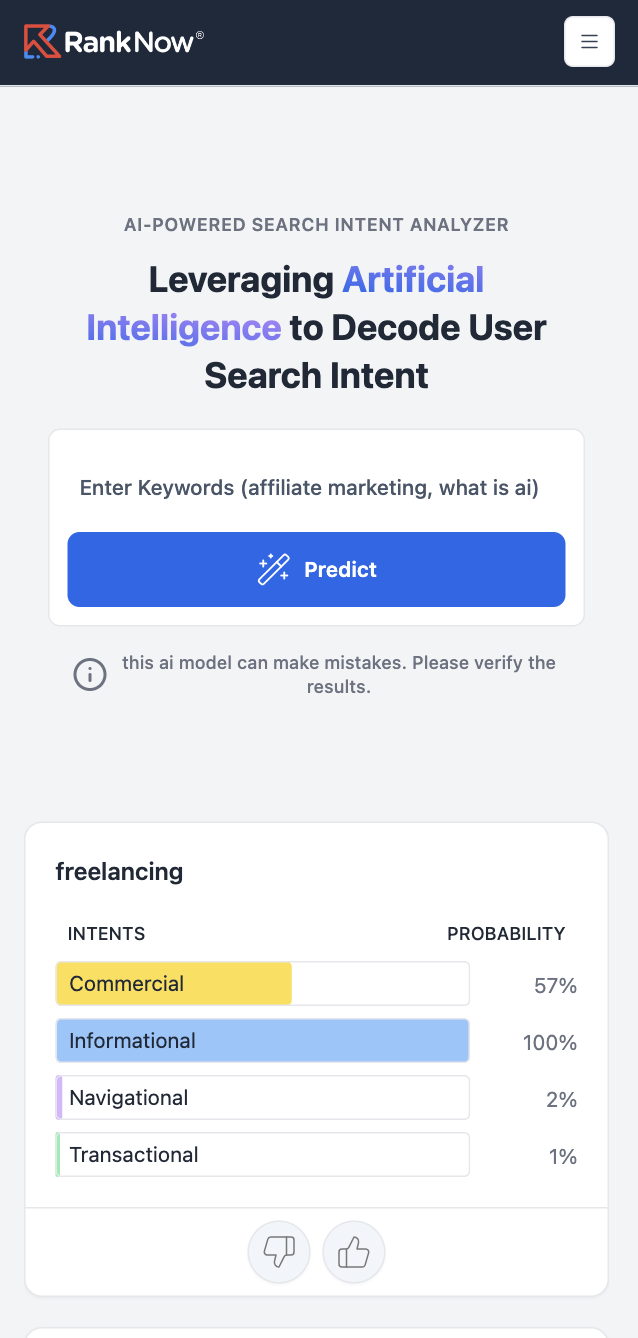Viewport: 638px width, 1338px height.
Task: Click the blue Informational intent bar
Action: point(262,1041)
